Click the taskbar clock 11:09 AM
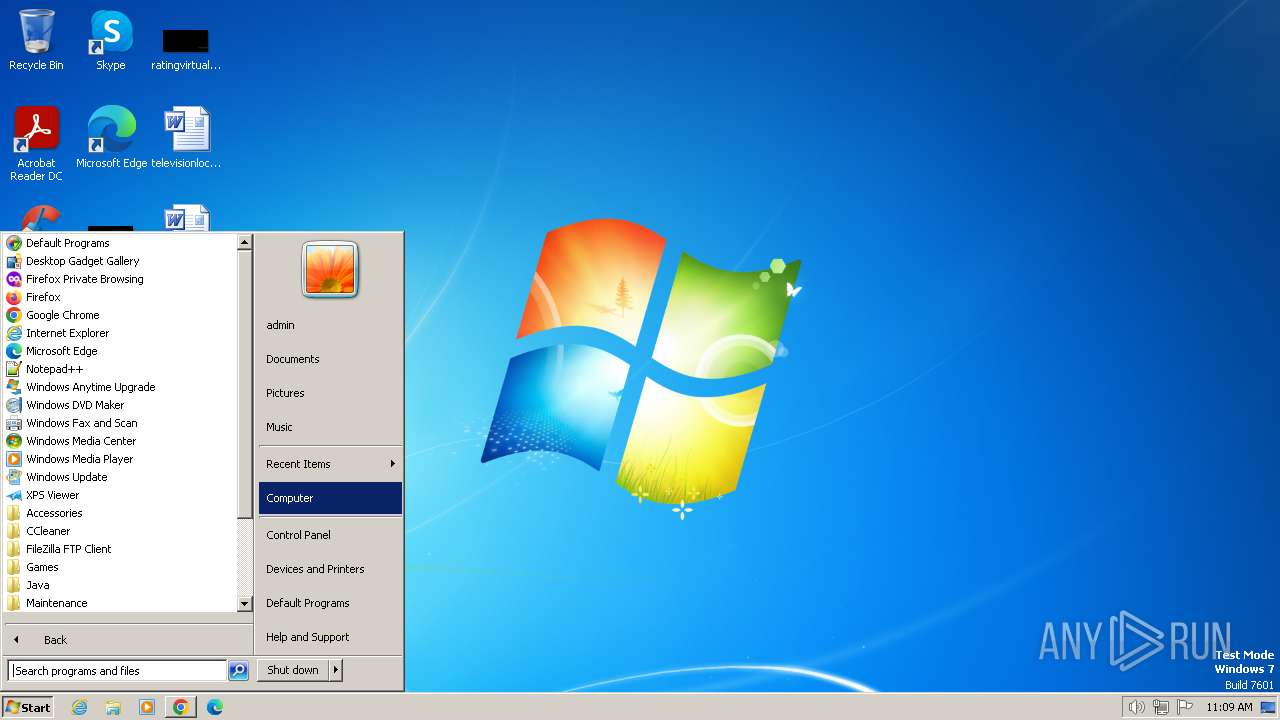The height and width of the screenshot is (720, 1280). coord(1229,707)
